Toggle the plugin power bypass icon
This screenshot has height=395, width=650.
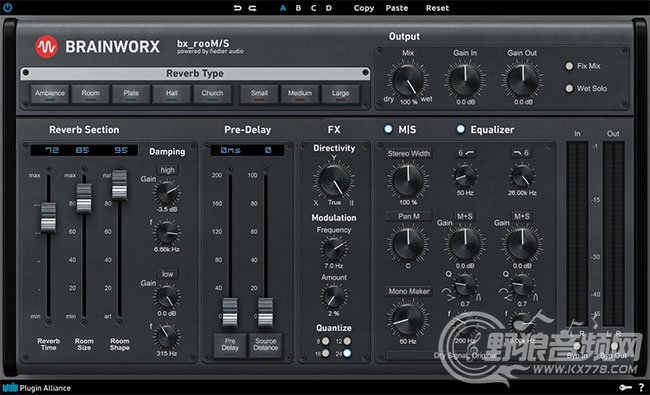[8, 7]
